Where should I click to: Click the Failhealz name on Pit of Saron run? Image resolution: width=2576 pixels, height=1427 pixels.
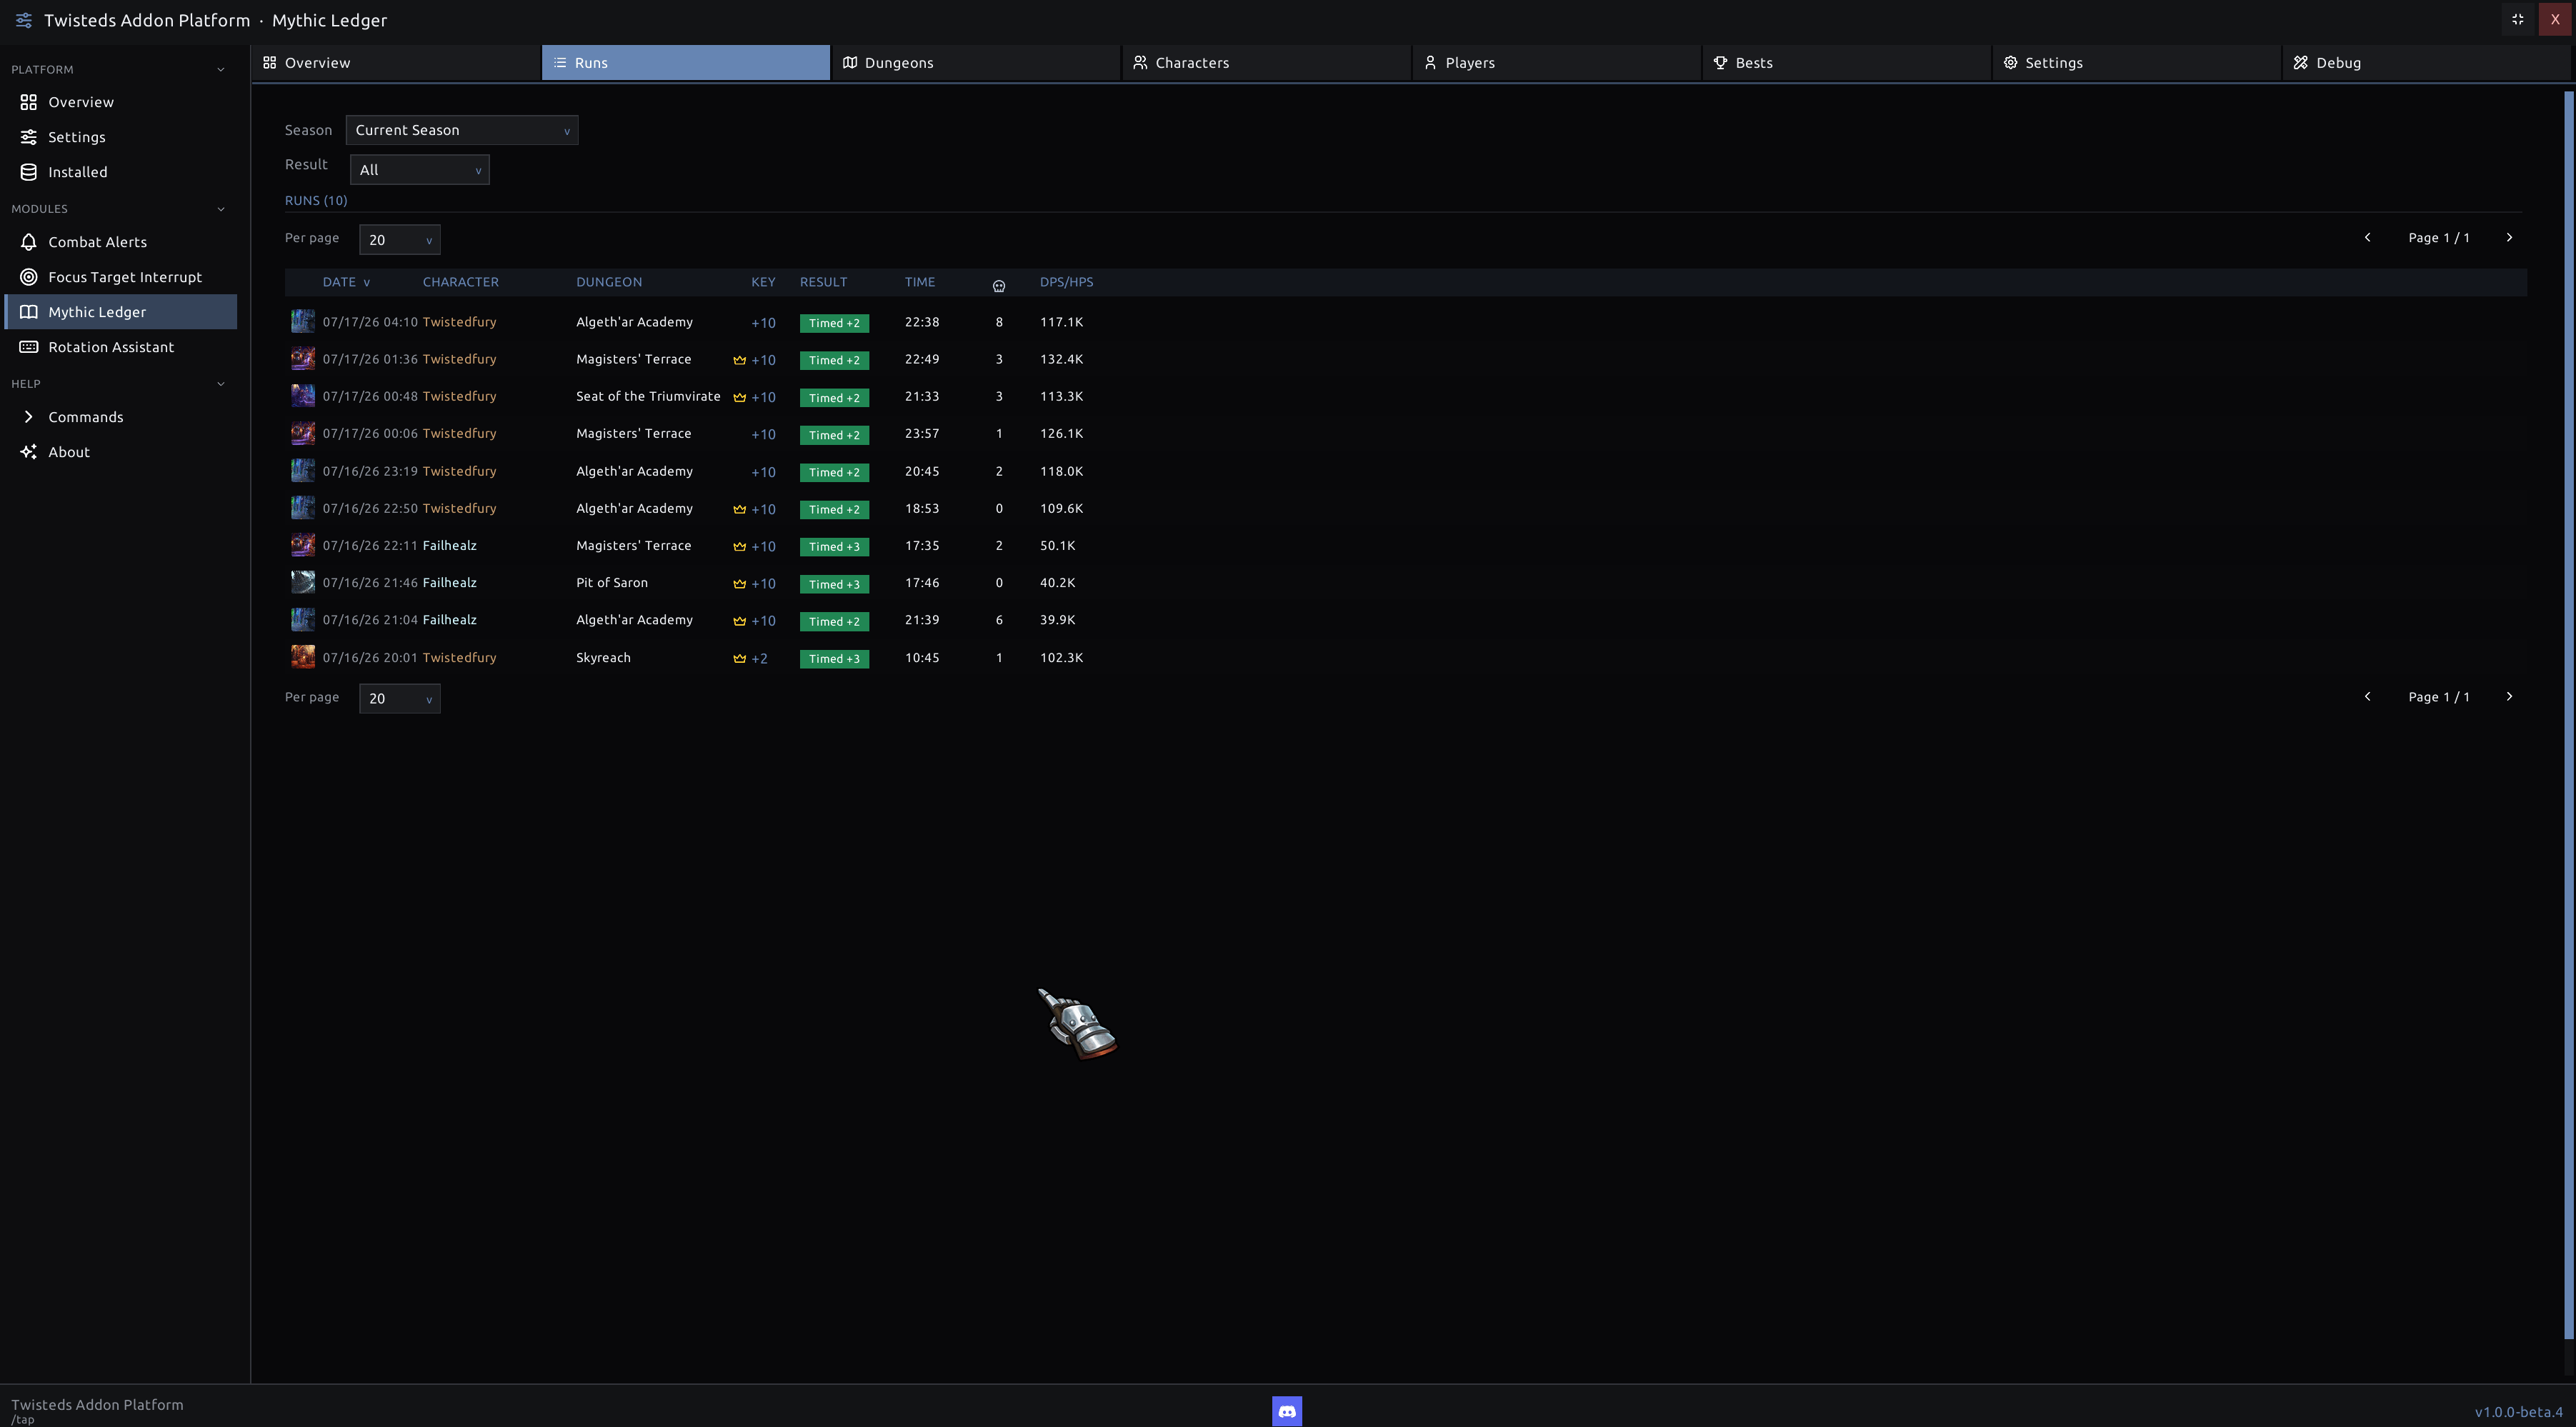coord(449,583)
